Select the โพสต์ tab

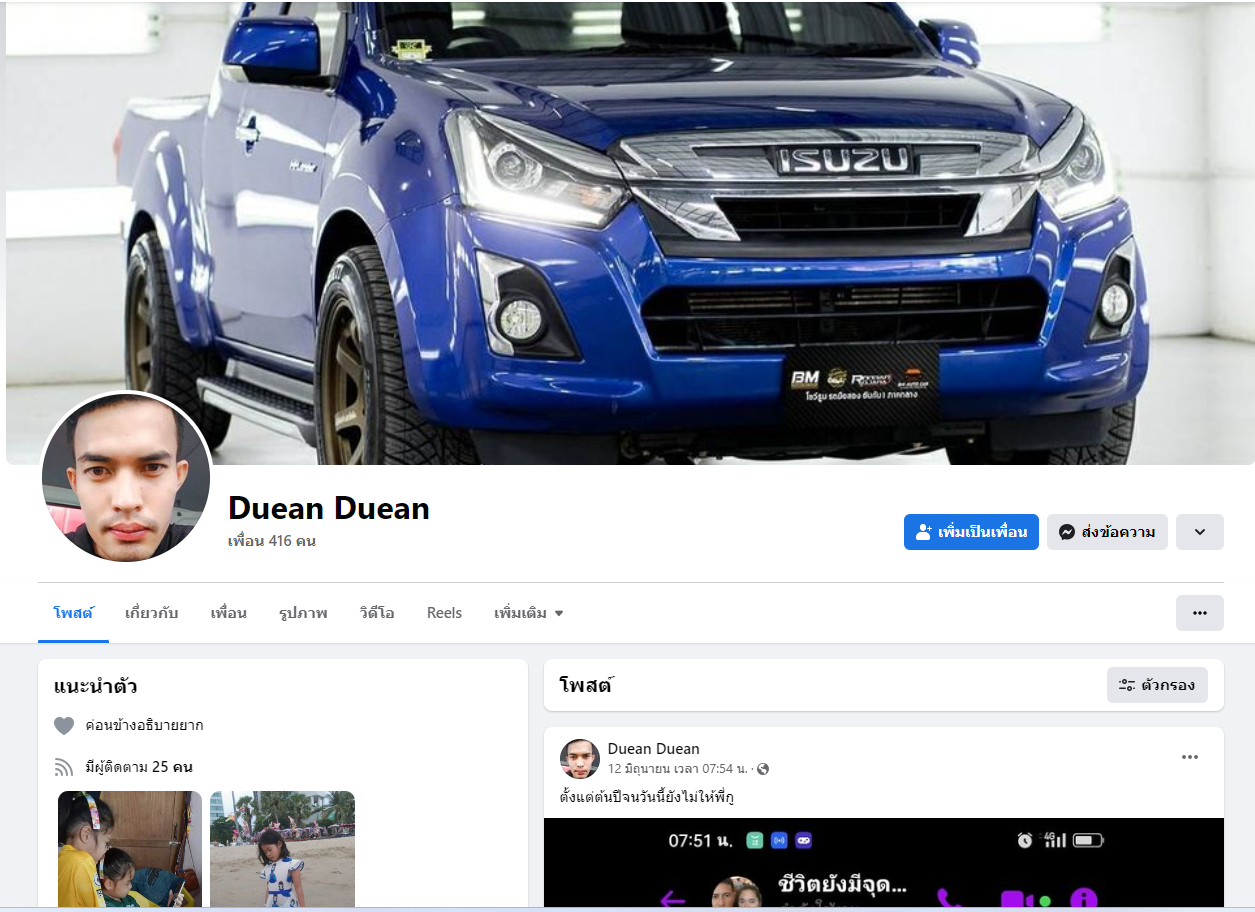tap(73, 613)
